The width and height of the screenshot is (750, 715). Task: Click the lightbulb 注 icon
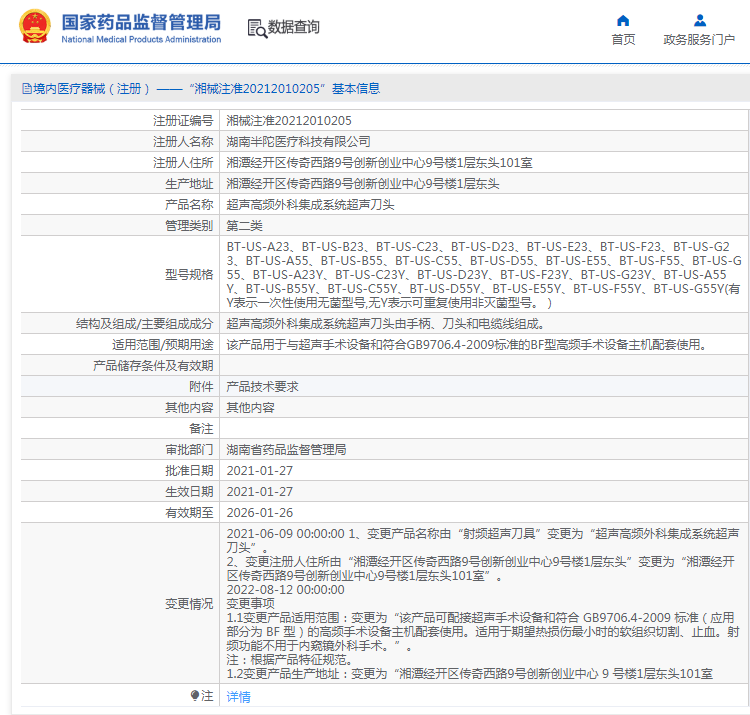coord(195,695)
